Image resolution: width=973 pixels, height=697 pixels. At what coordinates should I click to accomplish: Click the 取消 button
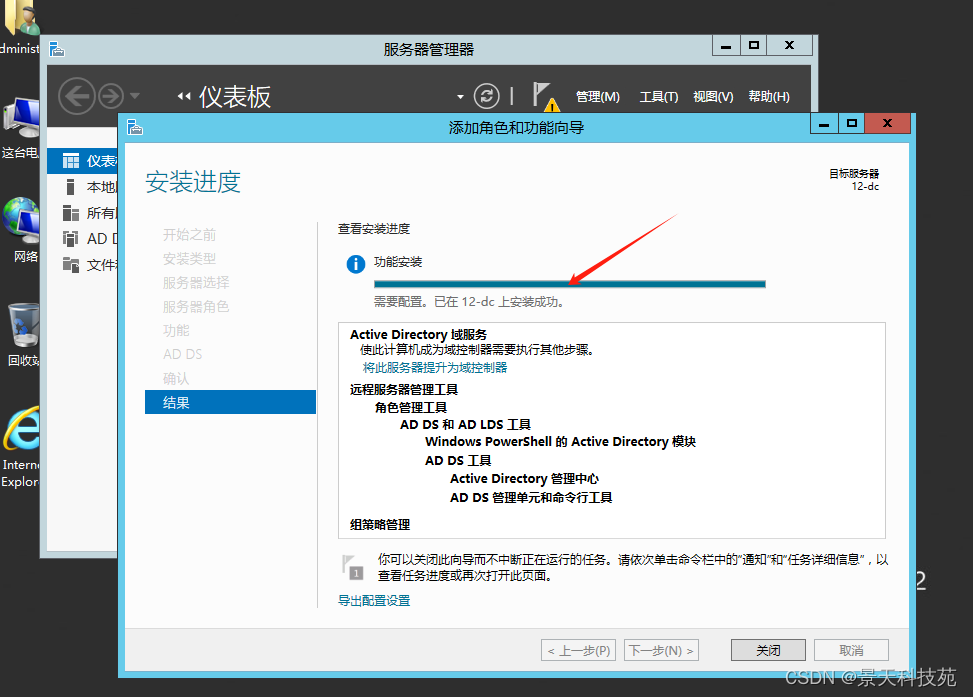pyautogui.click(x=851, y=650)
